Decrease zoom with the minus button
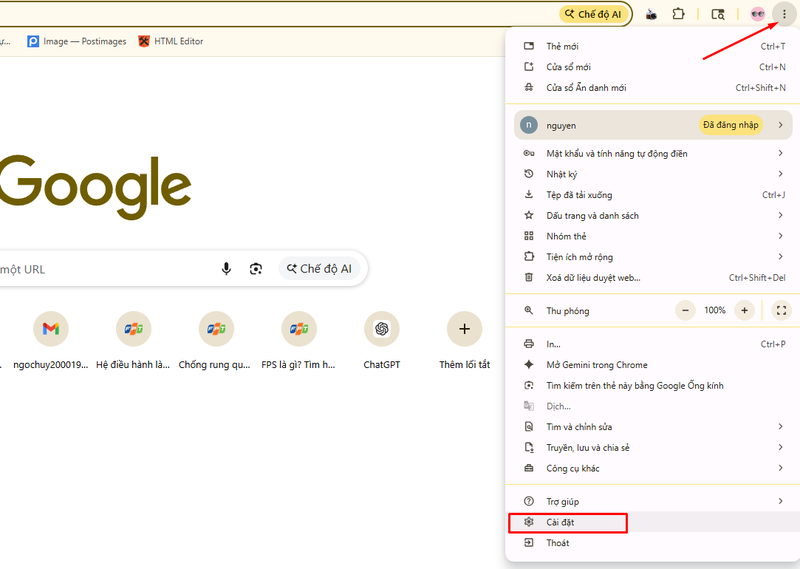 685,310
